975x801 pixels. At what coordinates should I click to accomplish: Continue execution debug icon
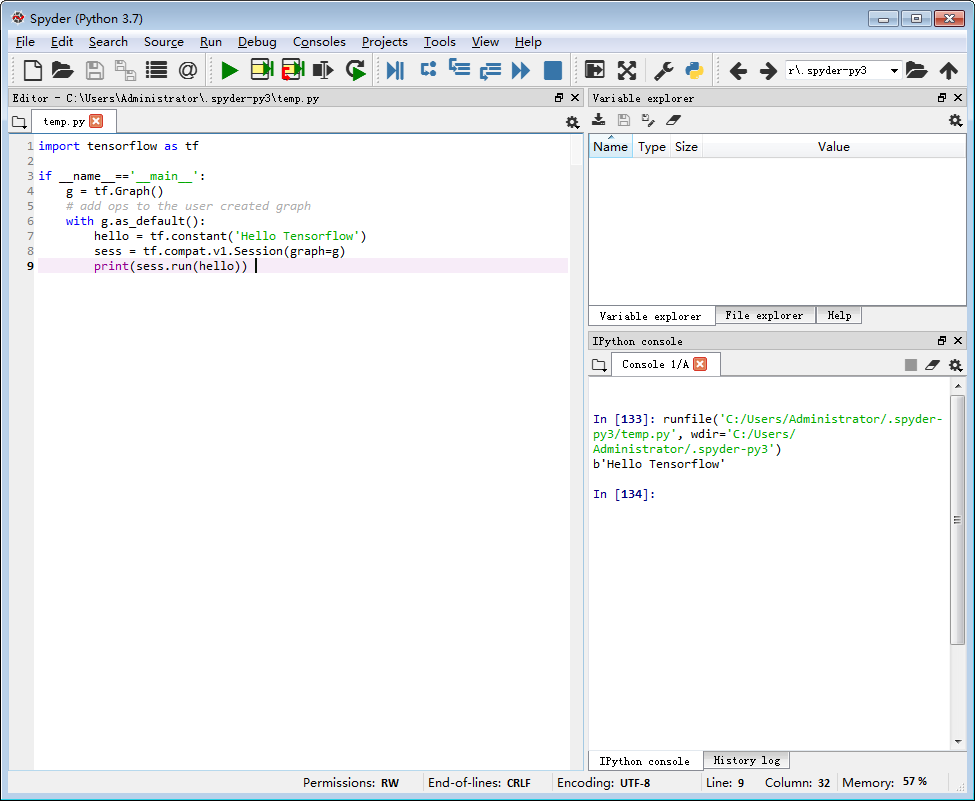click(x=521, y=70)
